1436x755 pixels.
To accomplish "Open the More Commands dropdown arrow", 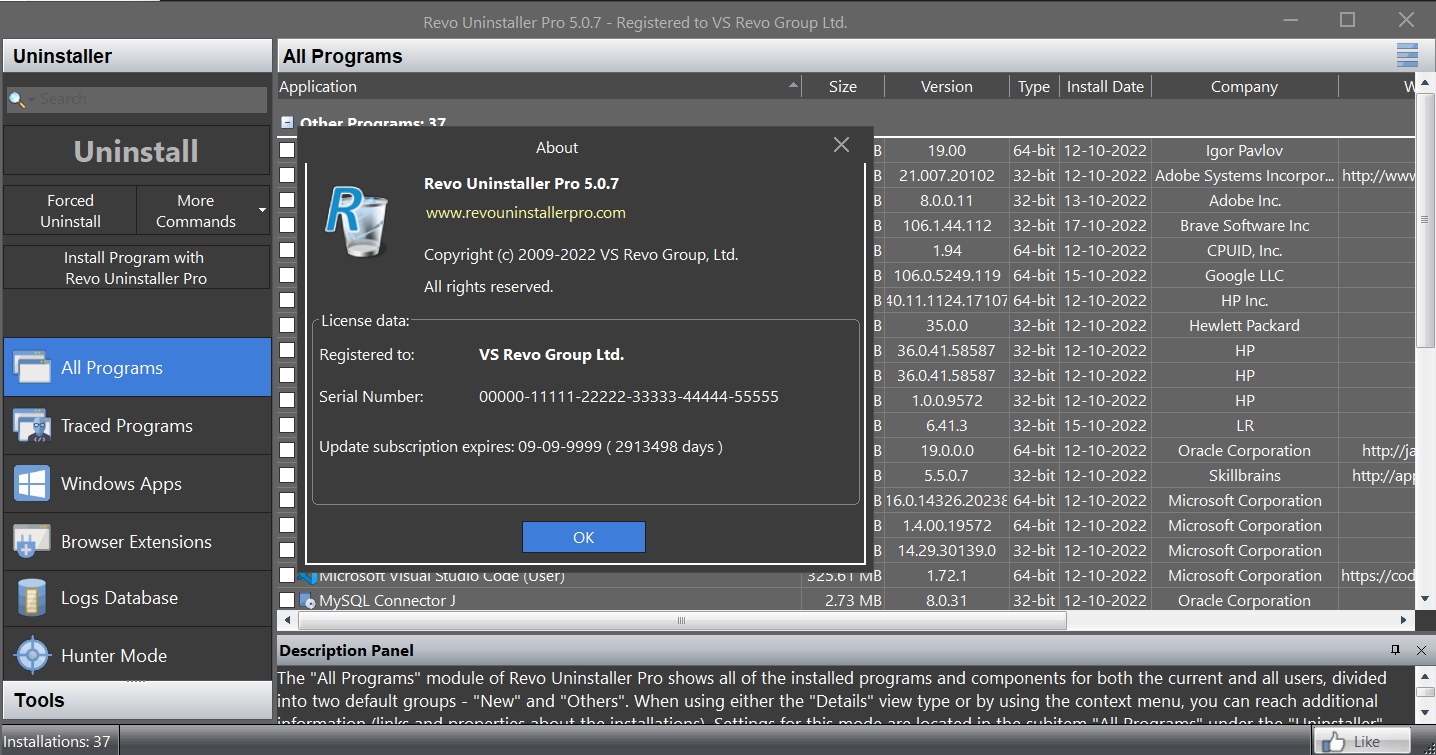I will point(262,211).
